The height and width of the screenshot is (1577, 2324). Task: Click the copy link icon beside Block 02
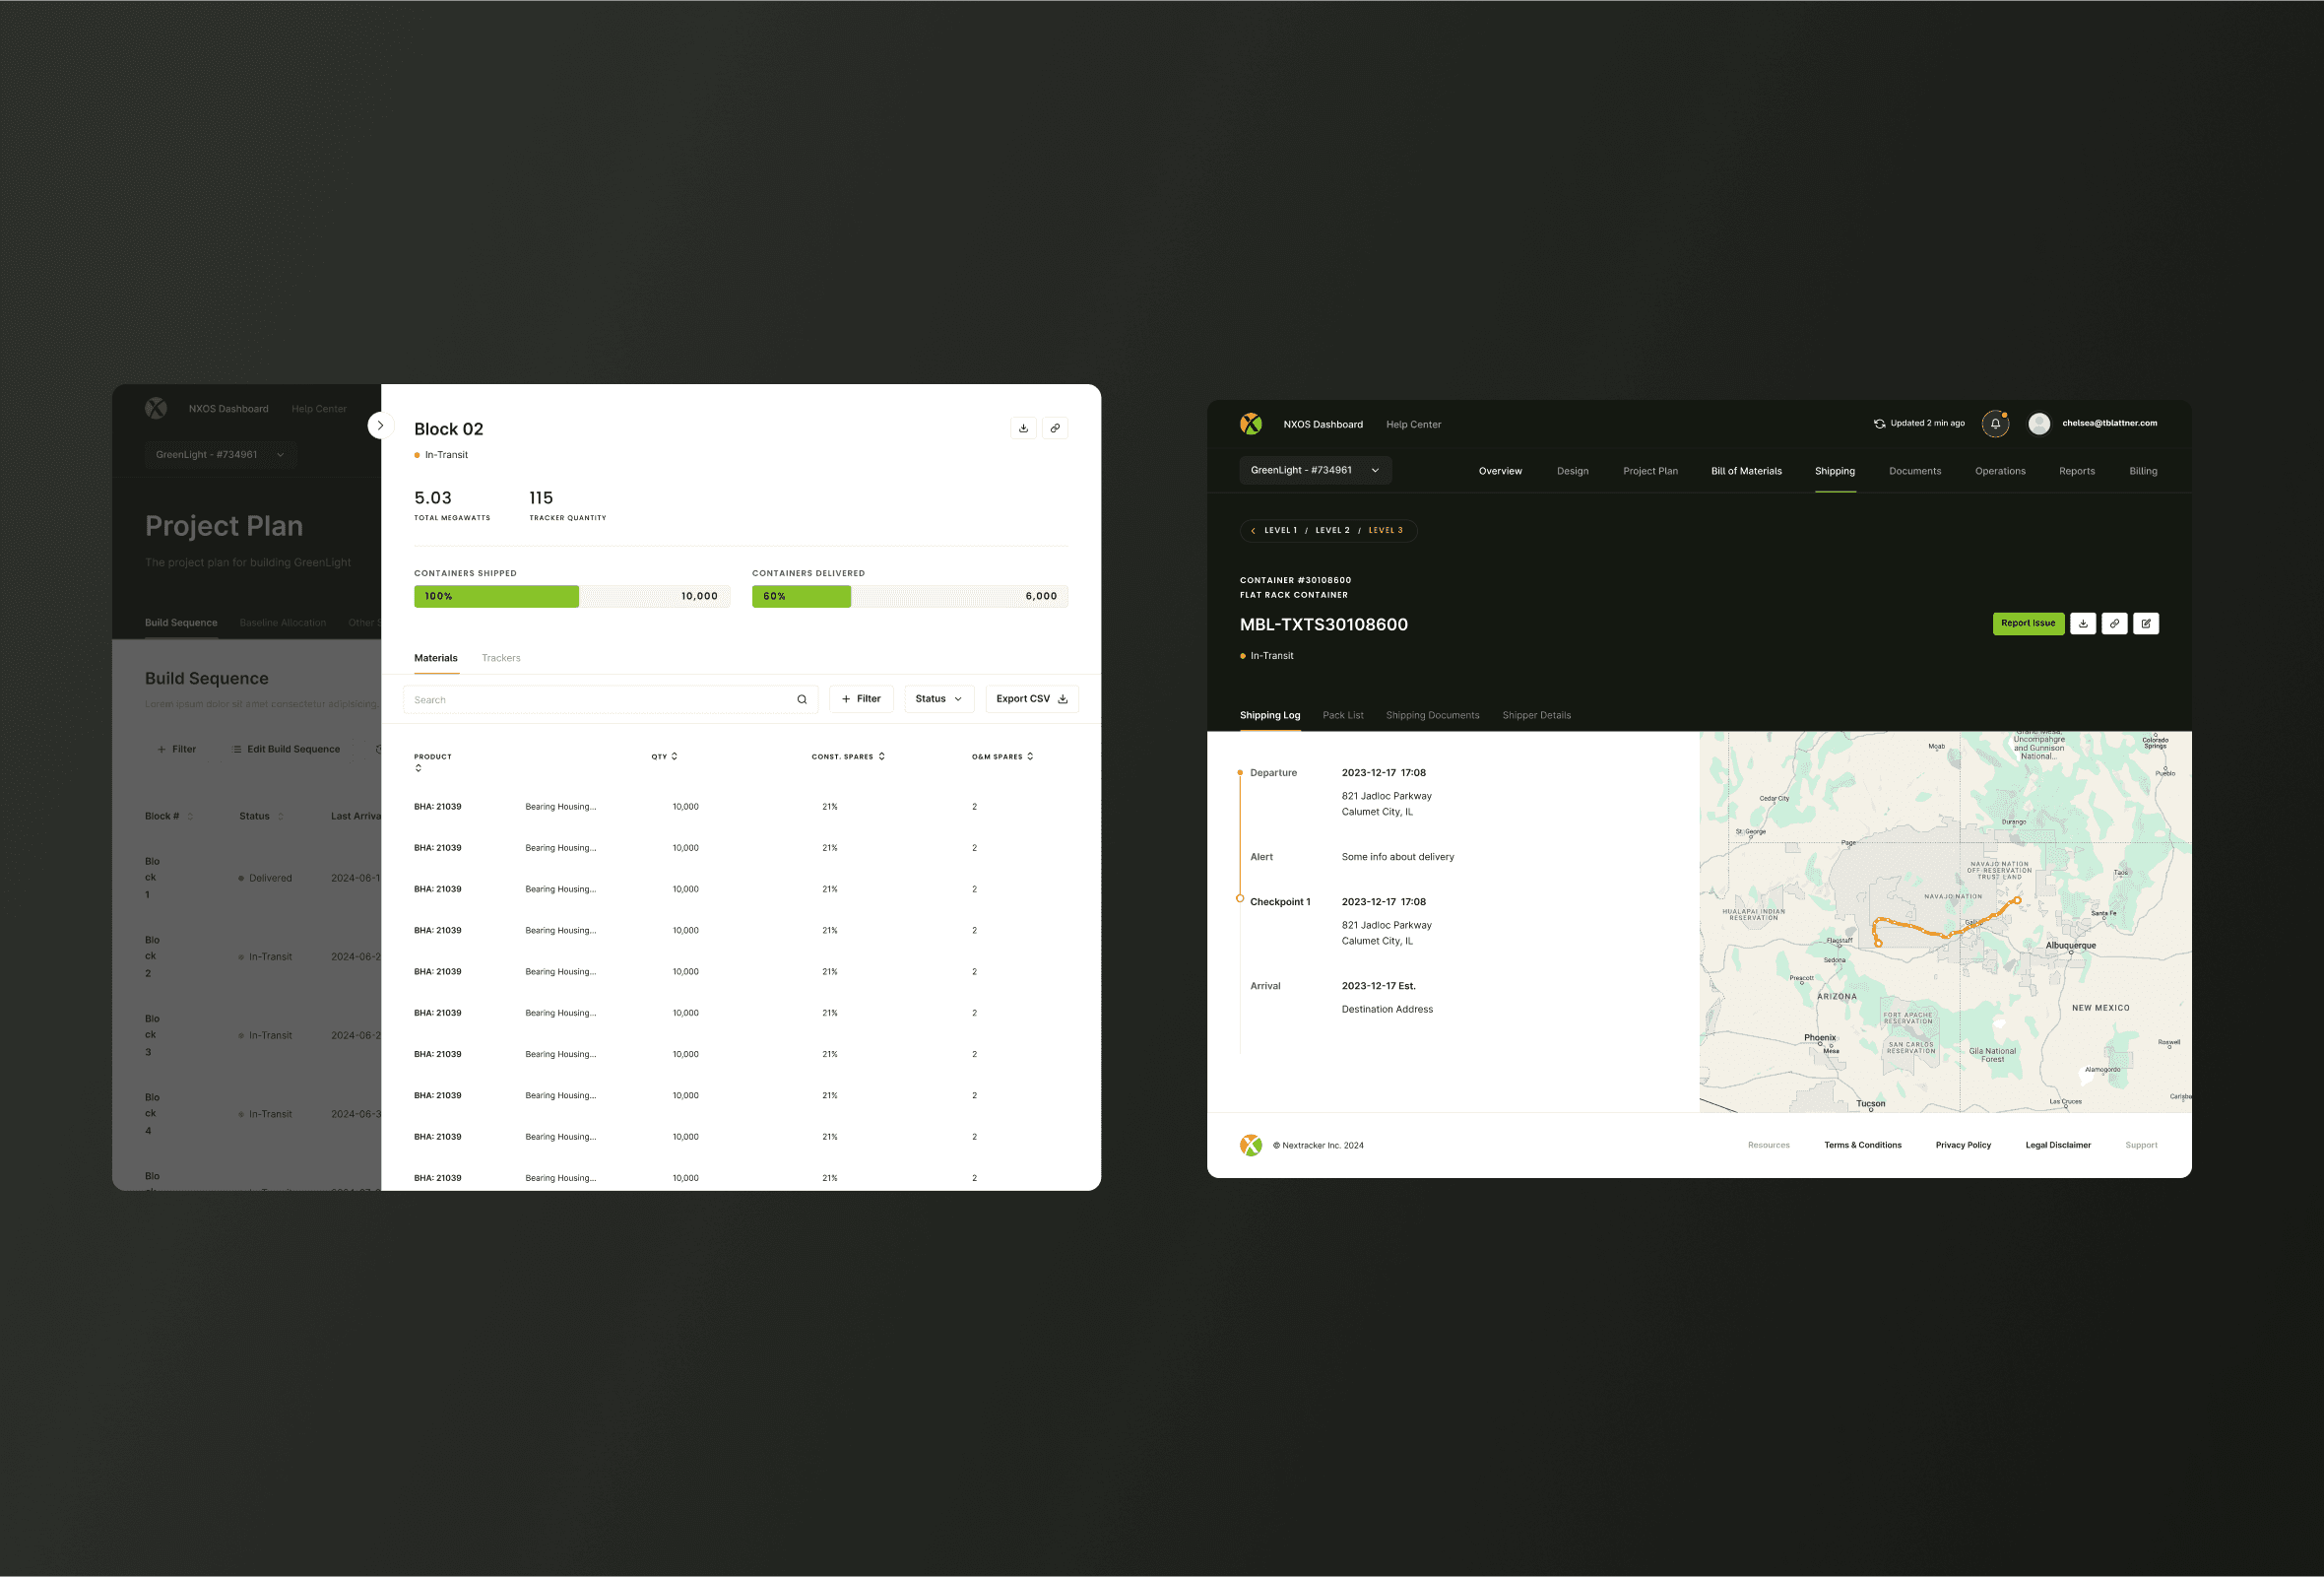pyautogui.click(x=1055, y=428)
